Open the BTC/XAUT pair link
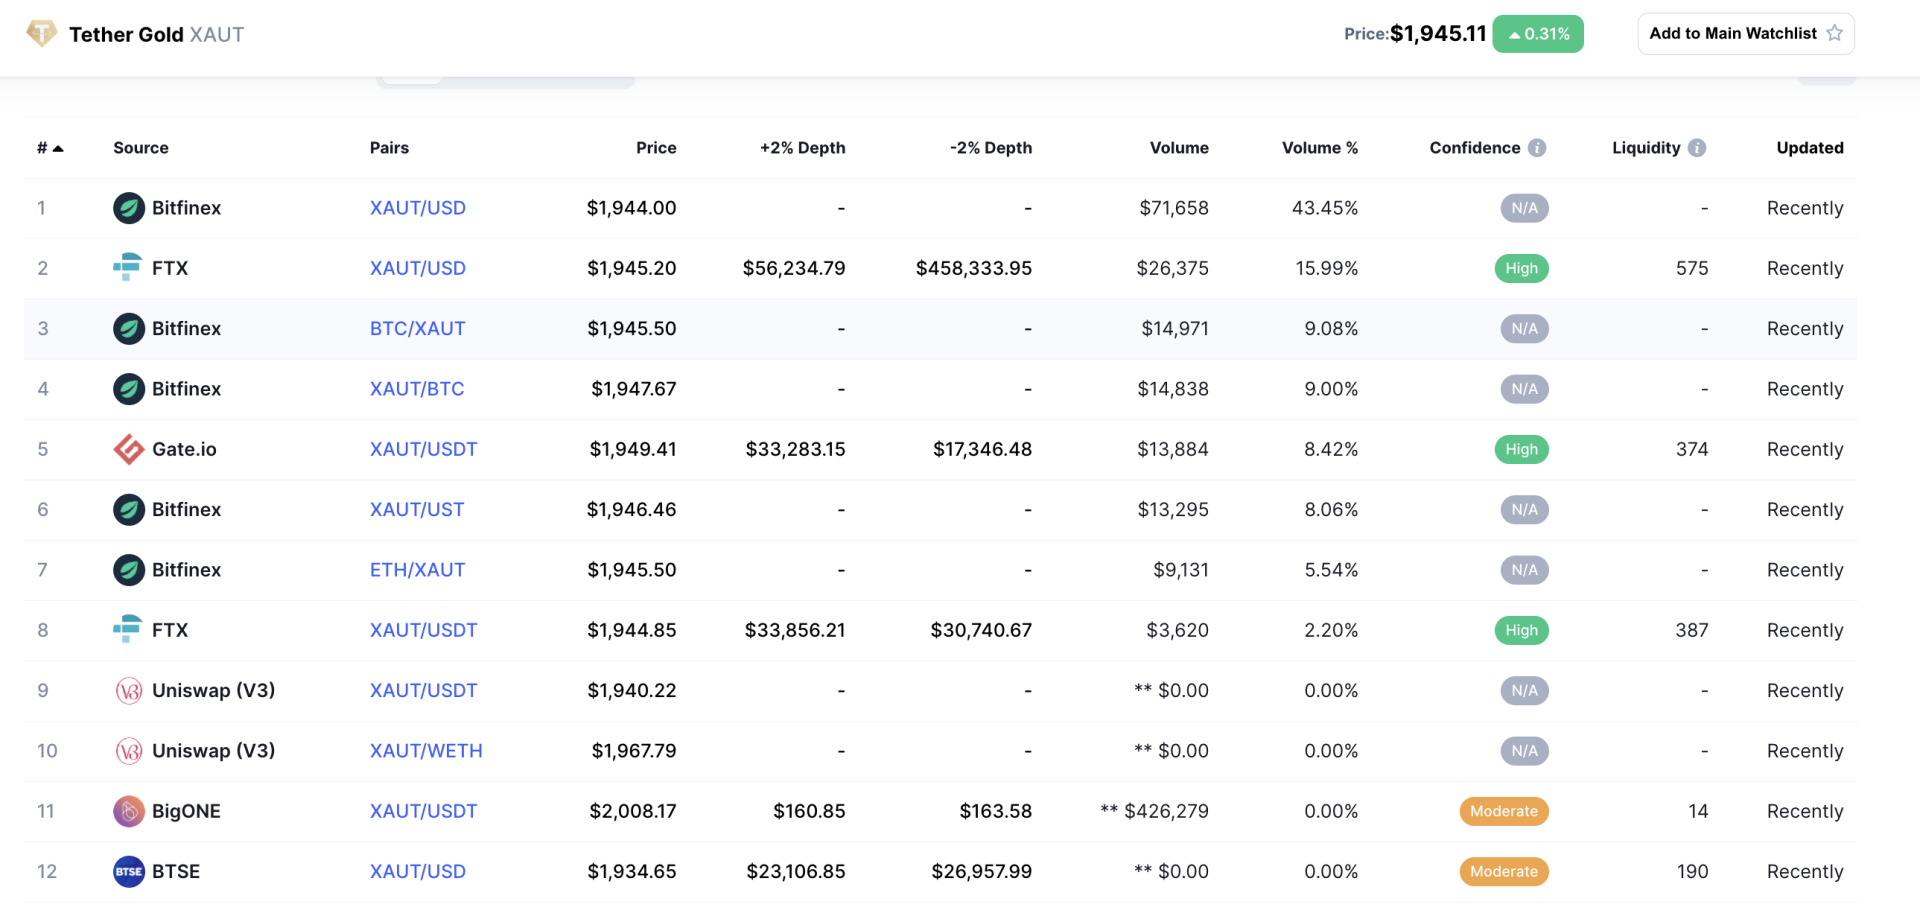 pos(417,328)
